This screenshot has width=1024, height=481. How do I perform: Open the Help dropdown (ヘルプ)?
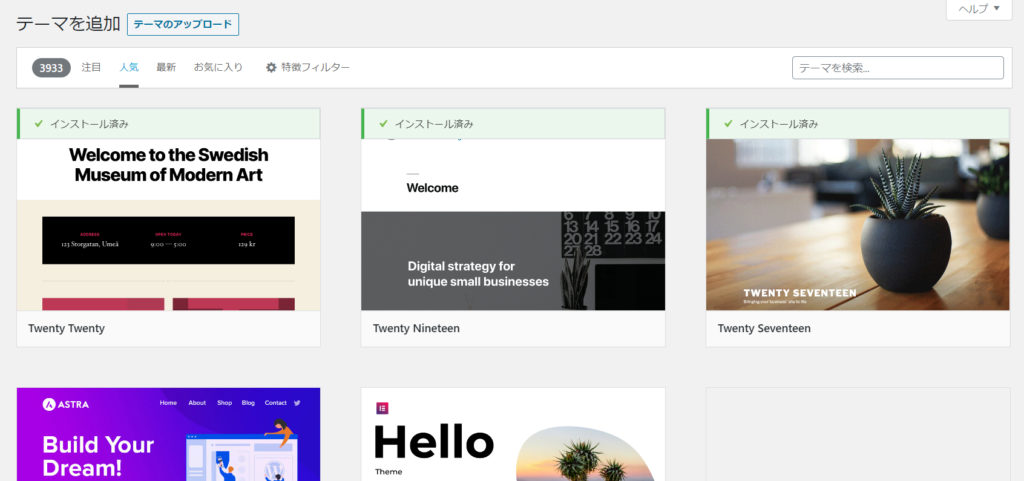979,9
